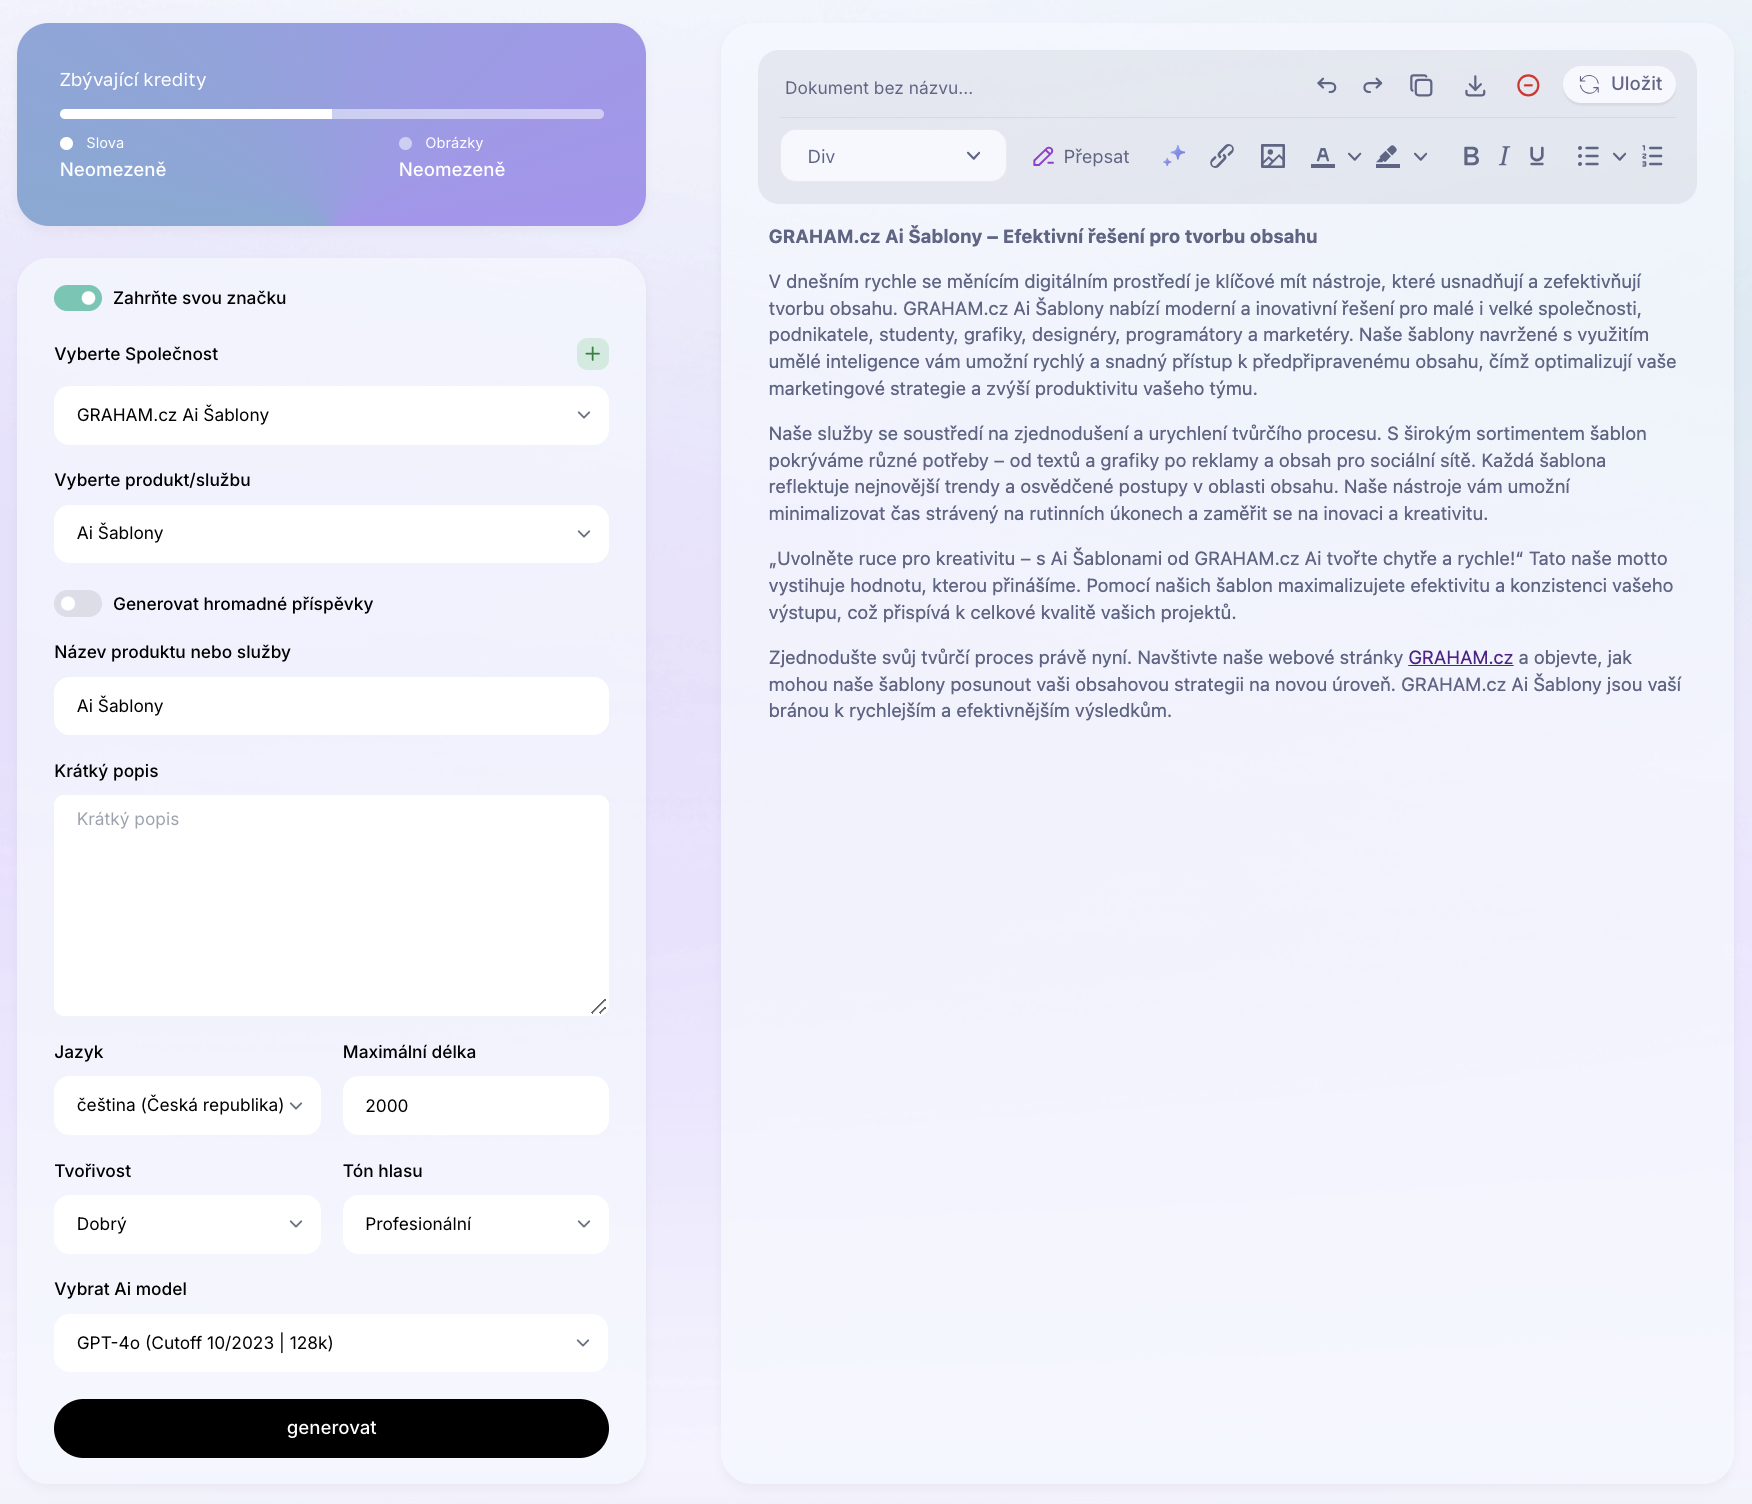
Task: Expand the bullet list style arrow
Action: (x=1619, y=156)
